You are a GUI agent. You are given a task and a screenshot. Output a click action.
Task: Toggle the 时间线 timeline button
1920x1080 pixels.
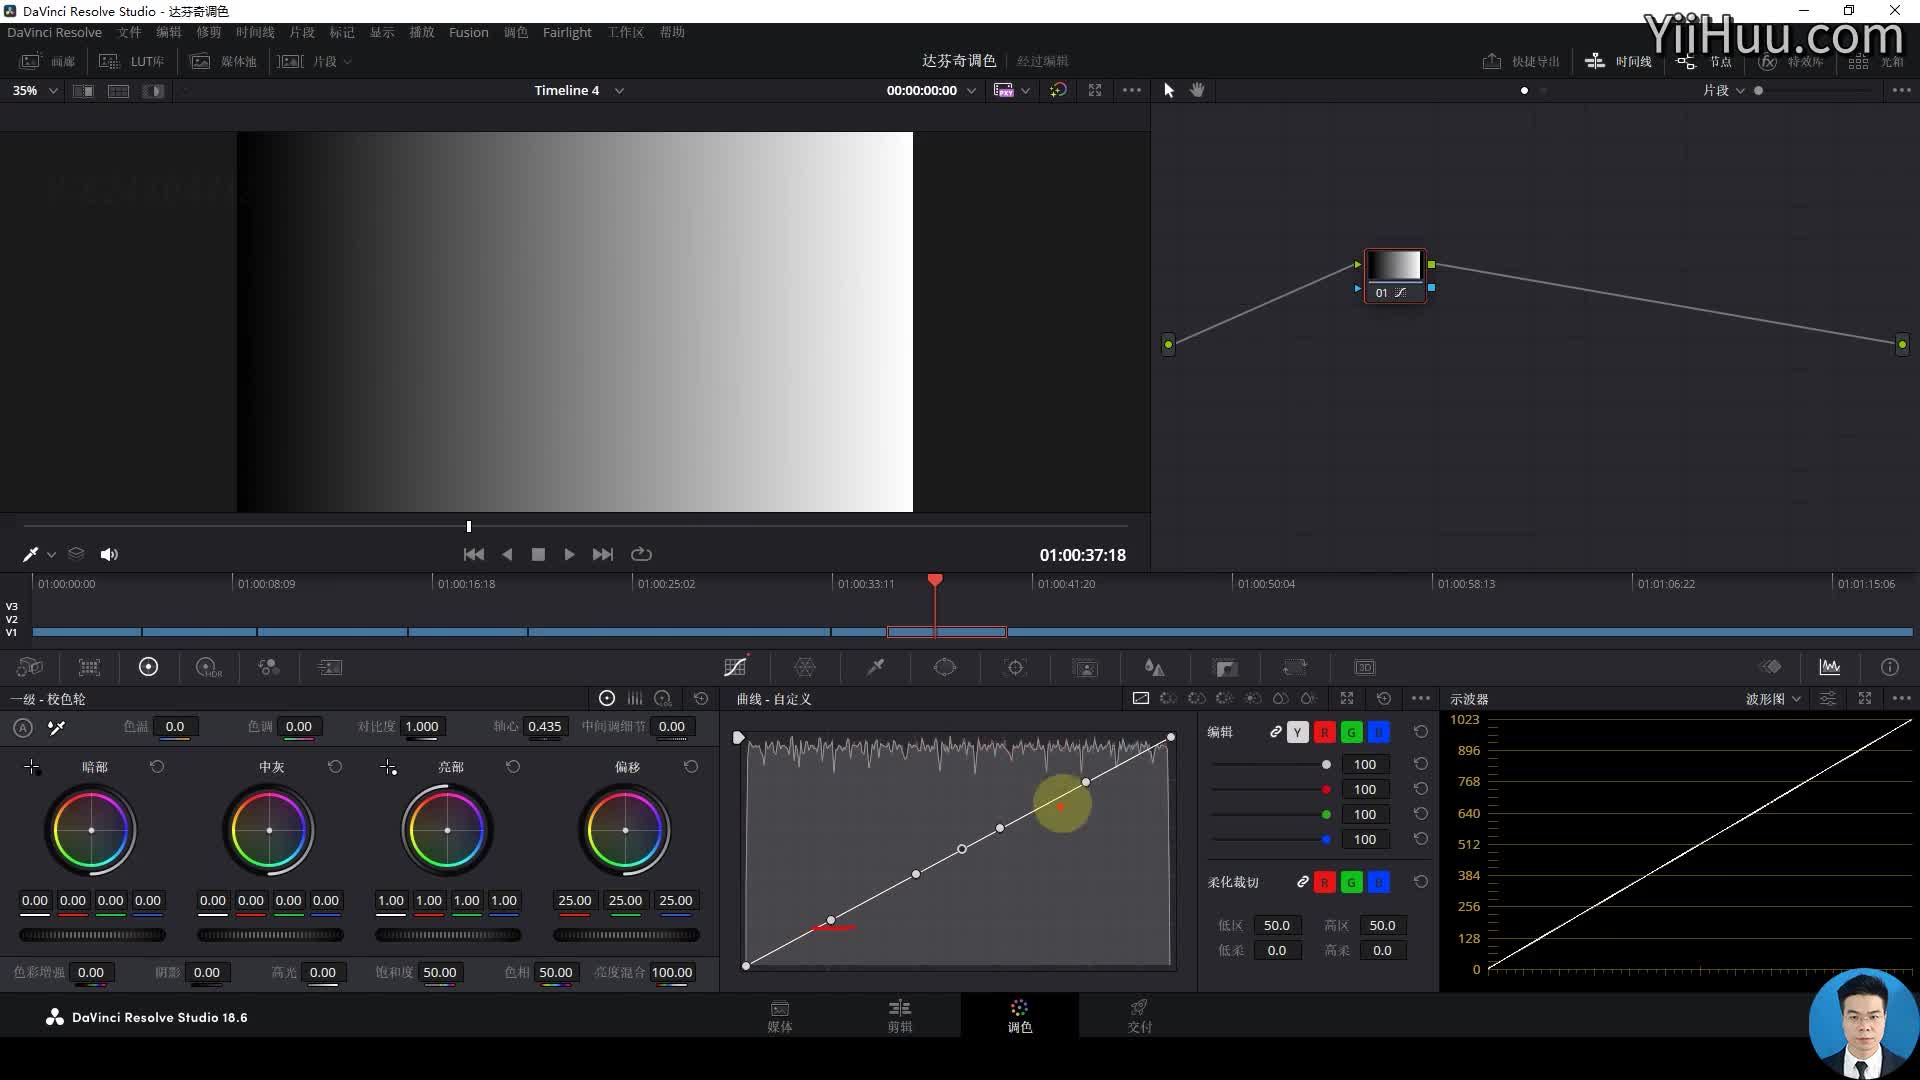(x=1618, y=61)
